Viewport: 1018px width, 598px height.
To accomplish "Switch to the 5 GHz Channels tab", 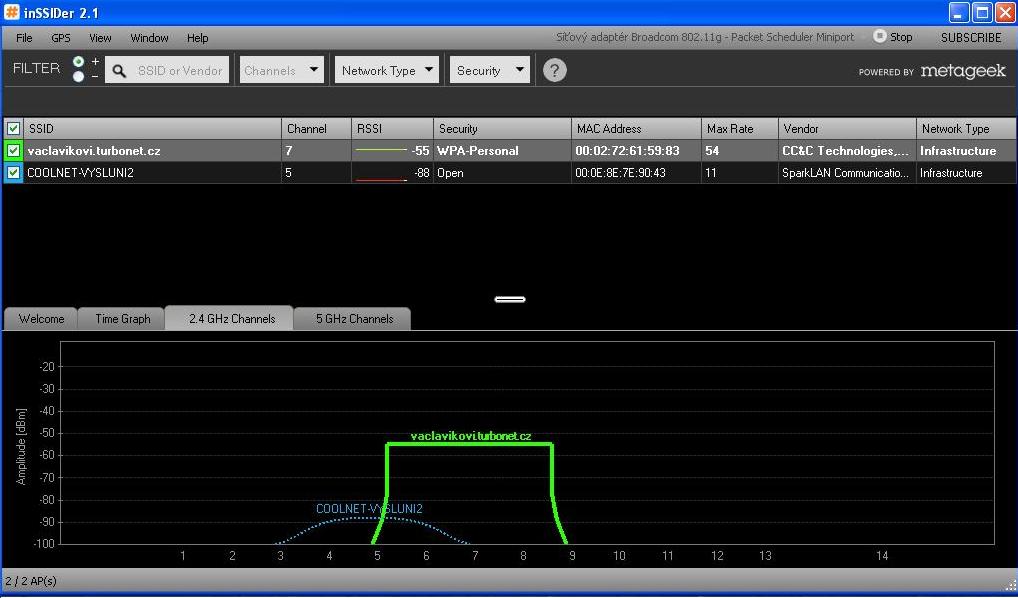I will pos(354,319).
